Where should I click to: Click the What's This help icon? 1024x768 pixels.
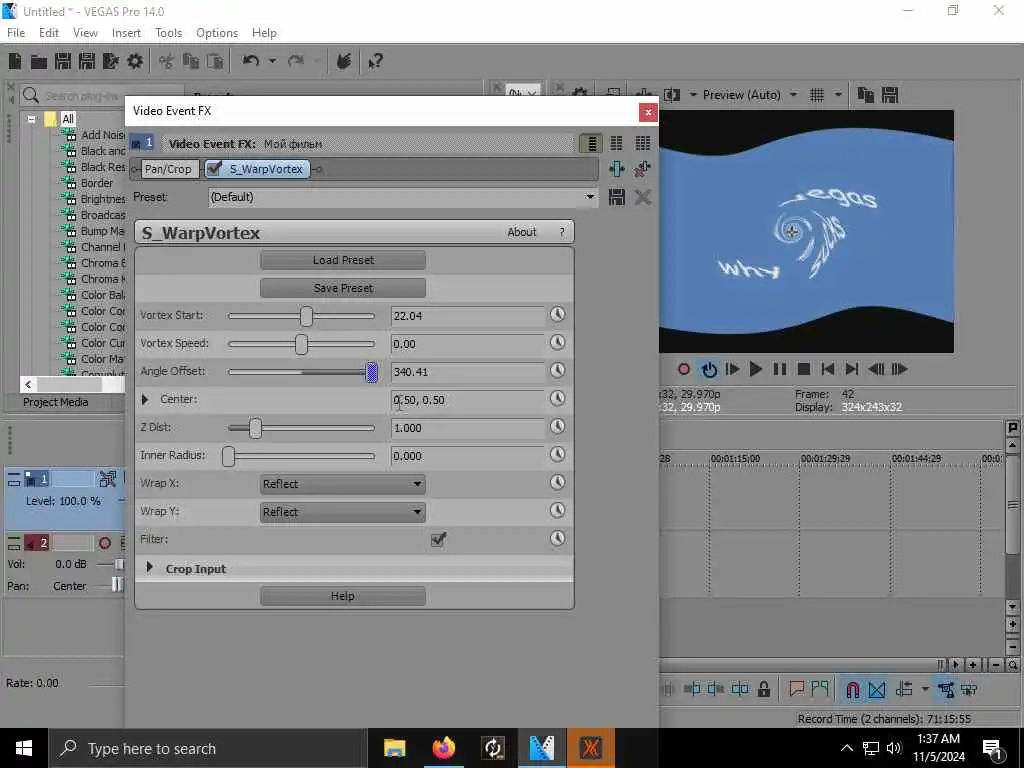click(375, 61)
